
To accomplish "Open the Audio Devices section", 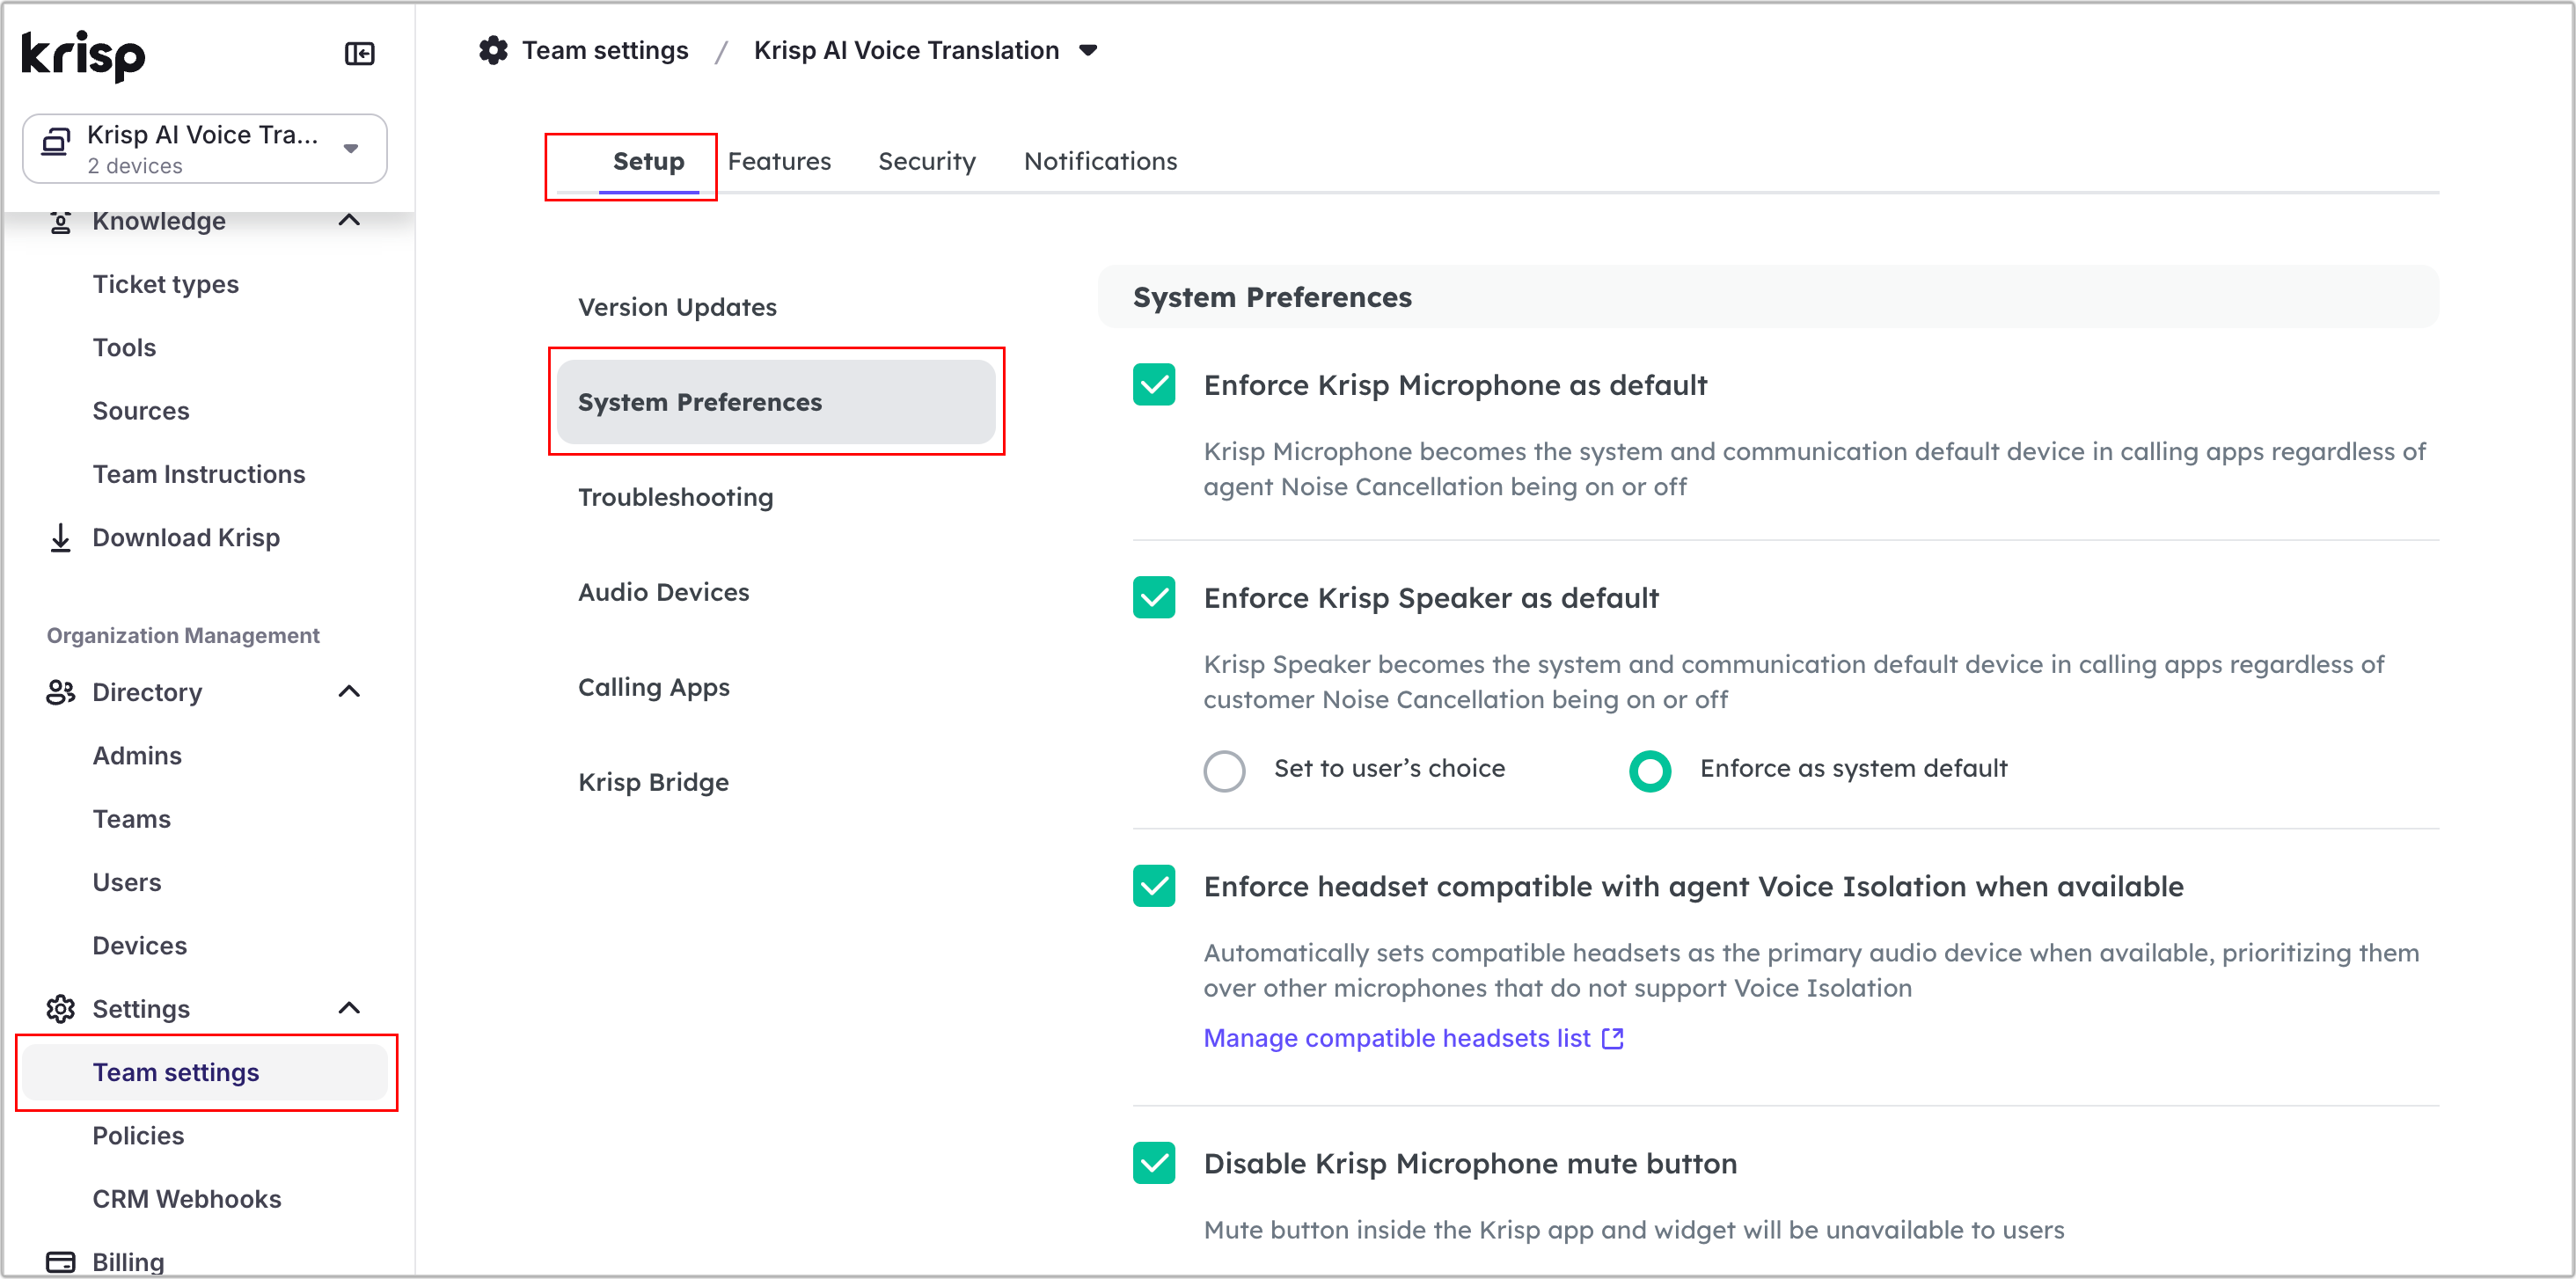I will coord(663,592).
